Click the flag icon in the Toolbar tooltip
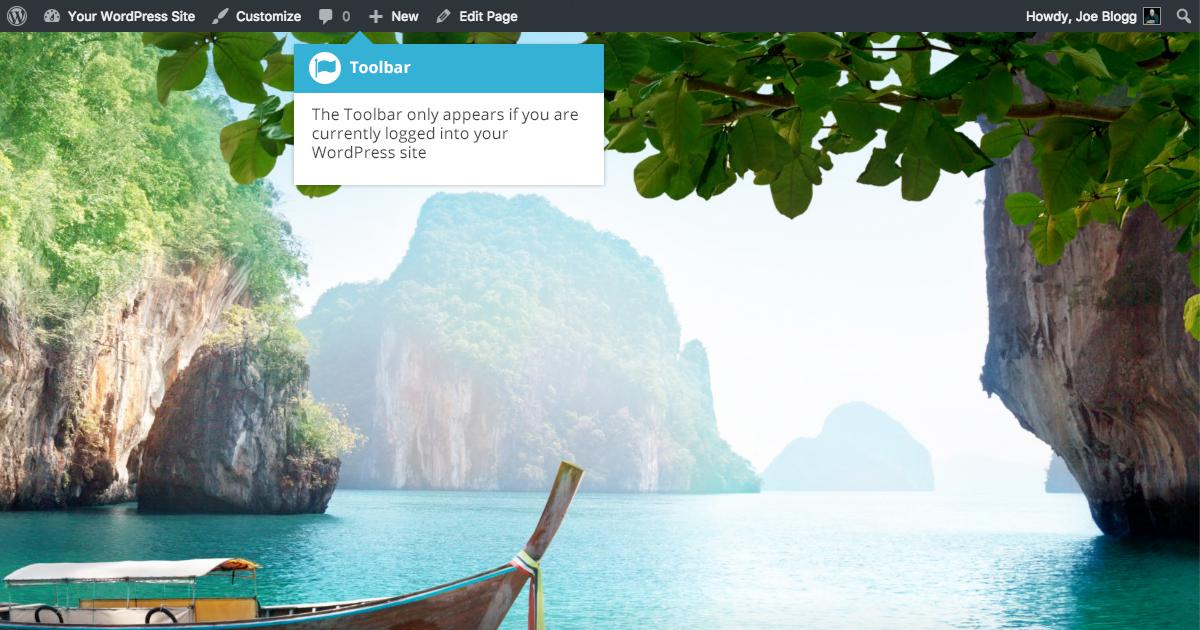Screen dimensions: 1200x630 (x=325, y=68)
